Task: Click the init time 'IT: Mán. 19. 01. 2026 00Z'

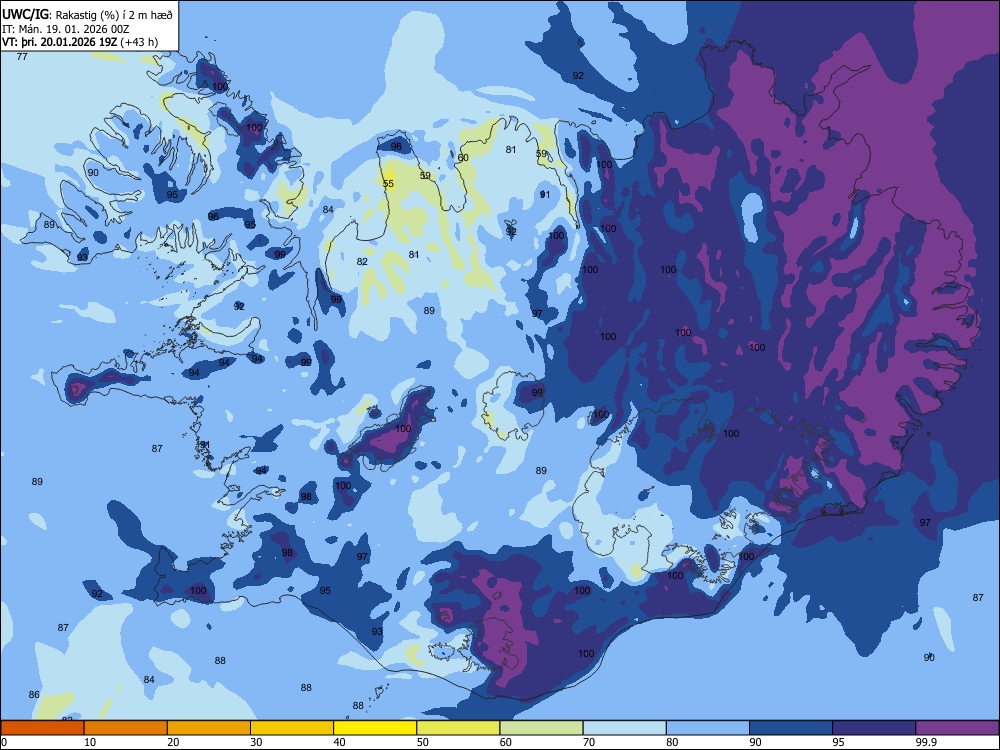Action: coord(65,29)
